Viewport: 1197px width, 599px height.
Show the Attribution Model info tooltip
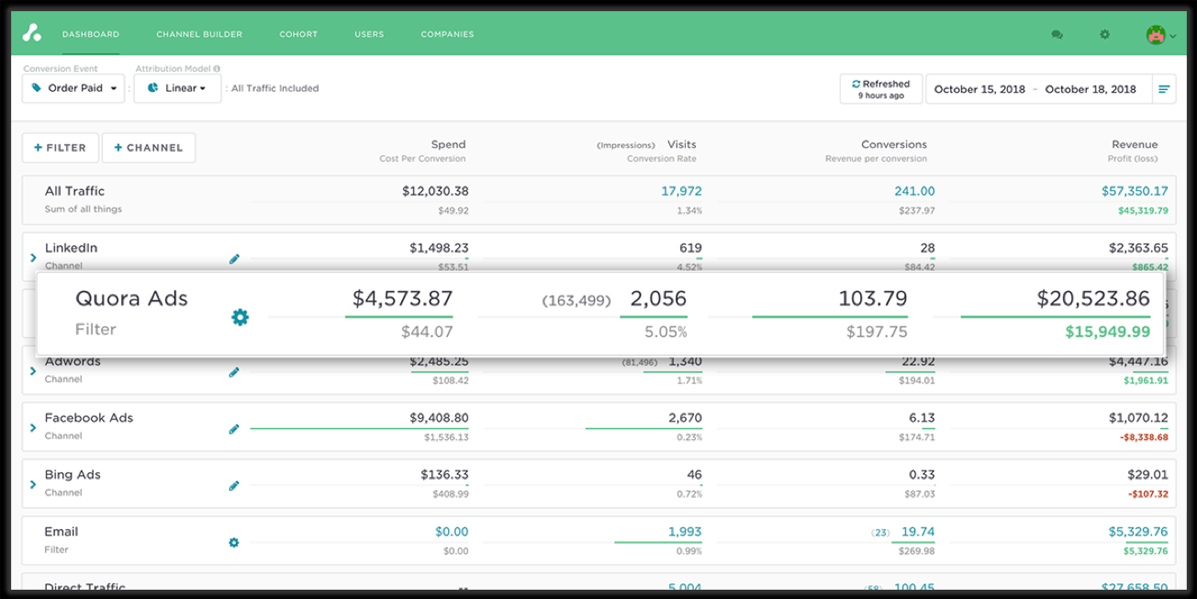(x=217, y=69)
